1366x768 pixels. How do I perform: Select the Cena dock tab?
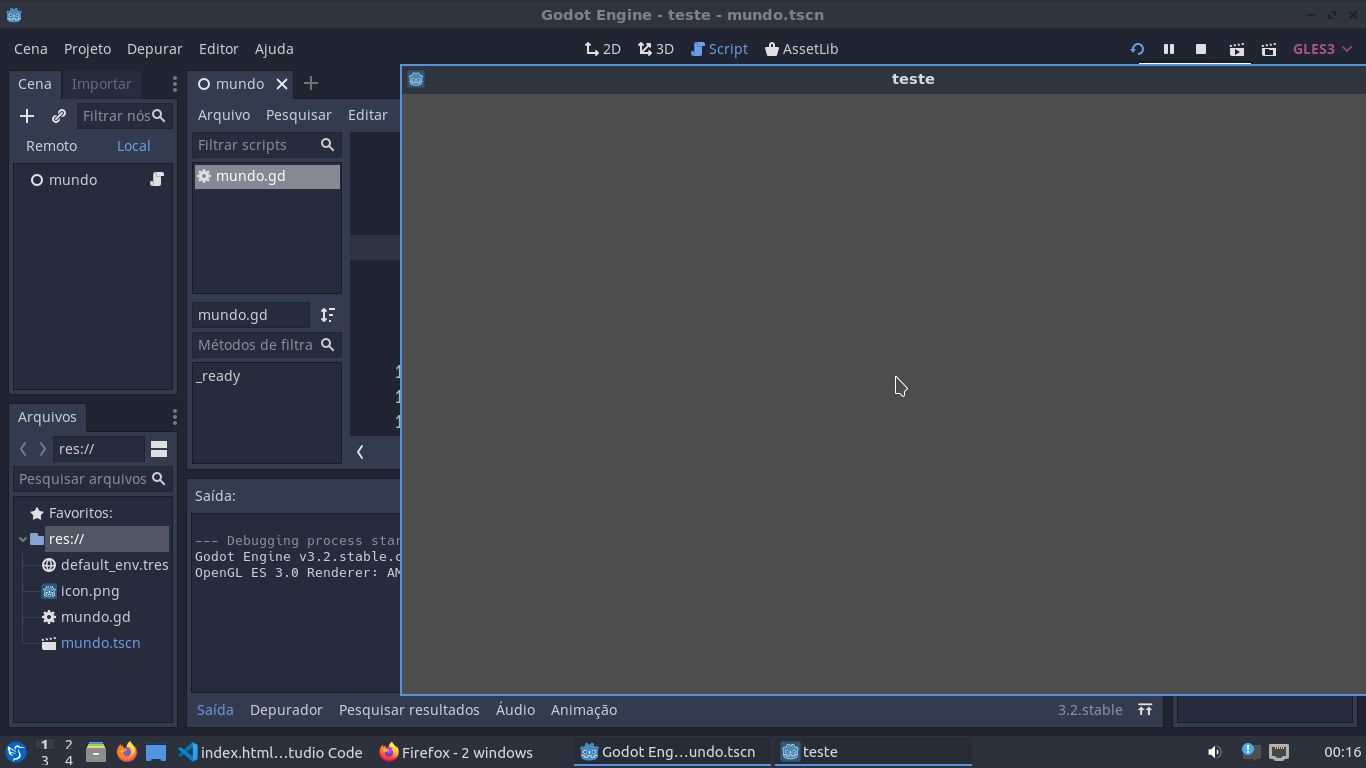[35, 84]
